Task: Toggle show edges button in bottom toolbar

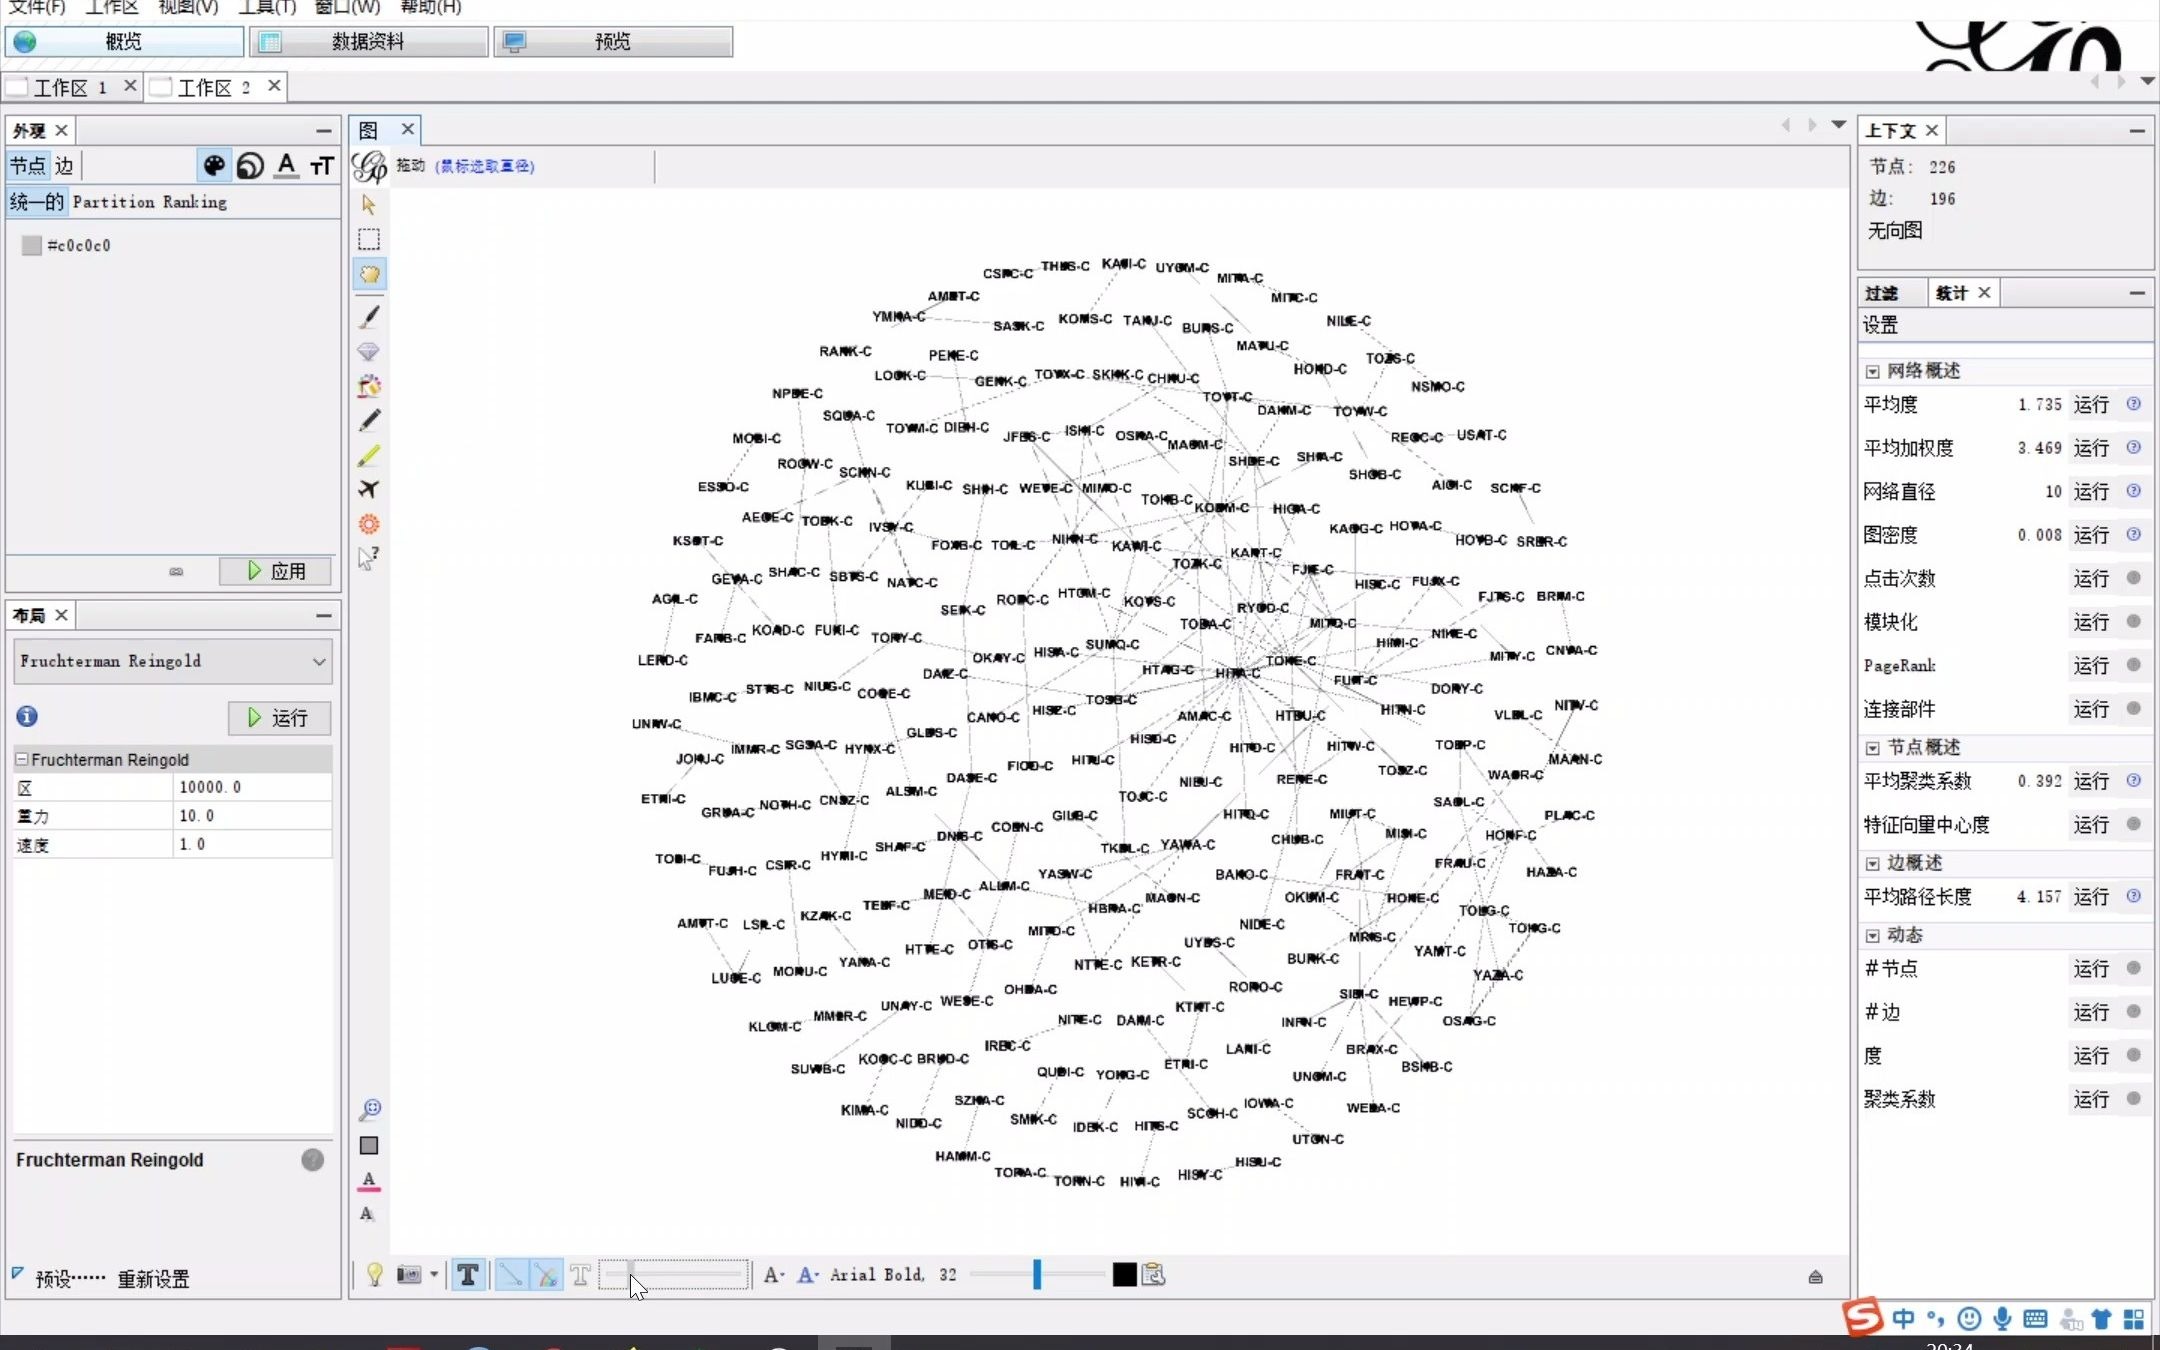Action: [x=511, y=1274]
